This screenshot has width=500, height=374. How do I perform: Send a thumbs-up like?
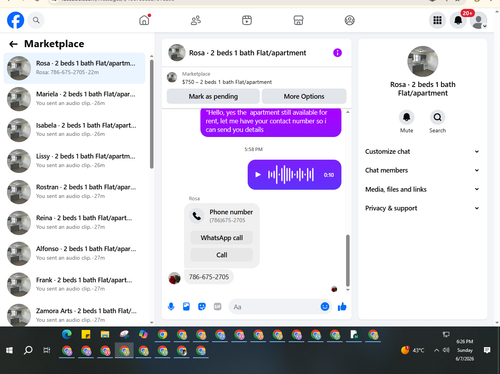pos(342,307)
